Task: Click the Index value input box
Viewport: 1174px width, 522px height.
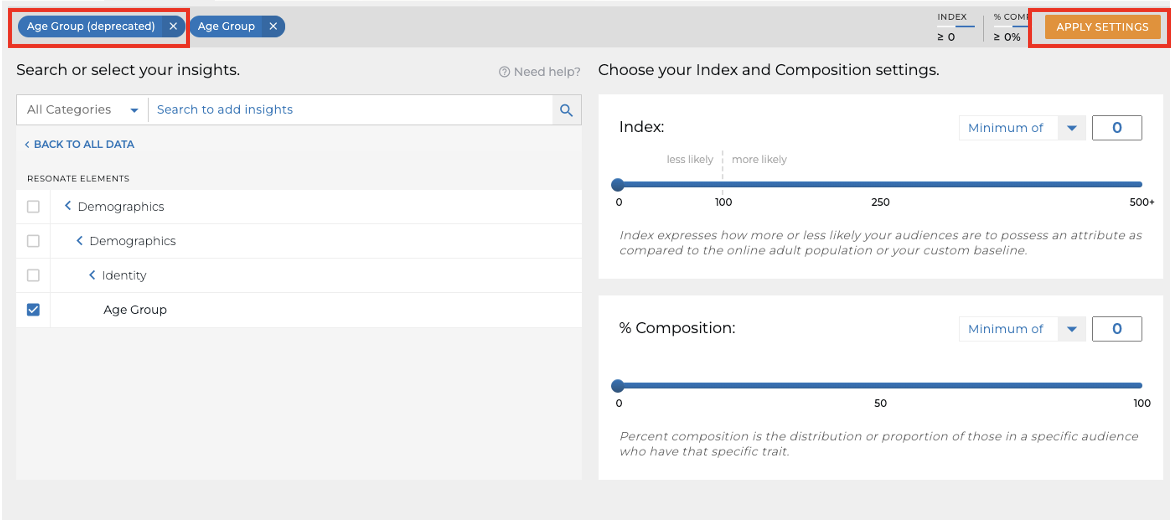Action: [x=1117, y=128]
